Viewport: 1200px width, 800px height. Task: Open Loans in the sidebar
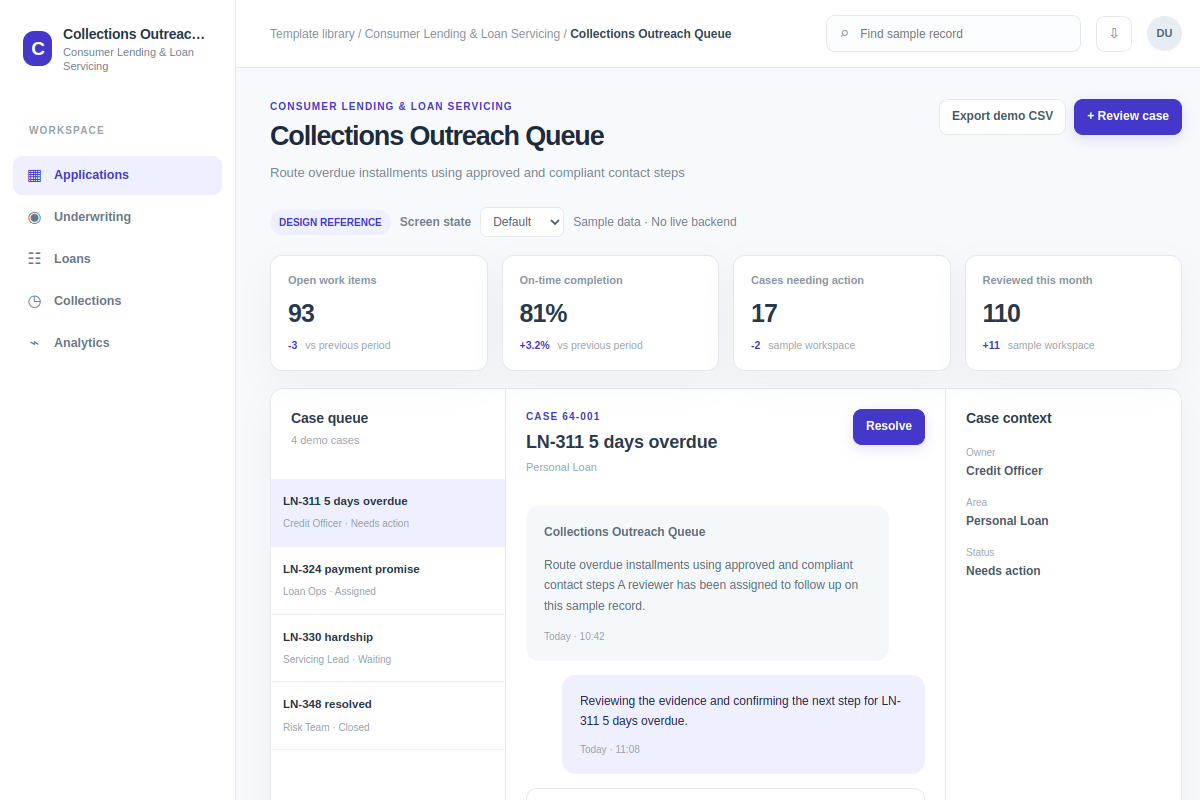pos(117,259)
